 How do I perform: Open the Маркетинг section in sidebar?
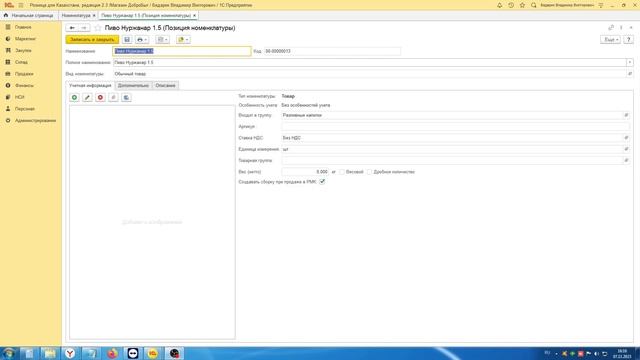pos(25,39)
